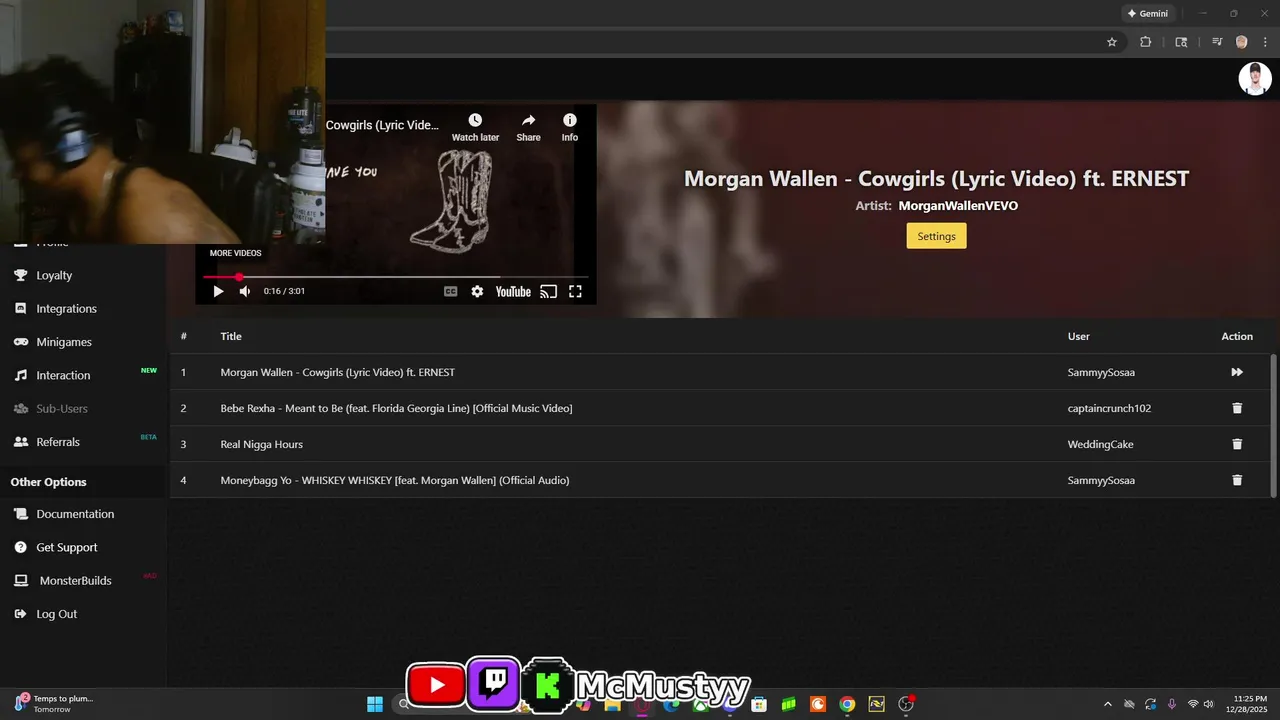Click the MORE VIDEOS label in player
The image size is (1280, 720).
coord(235,253)
